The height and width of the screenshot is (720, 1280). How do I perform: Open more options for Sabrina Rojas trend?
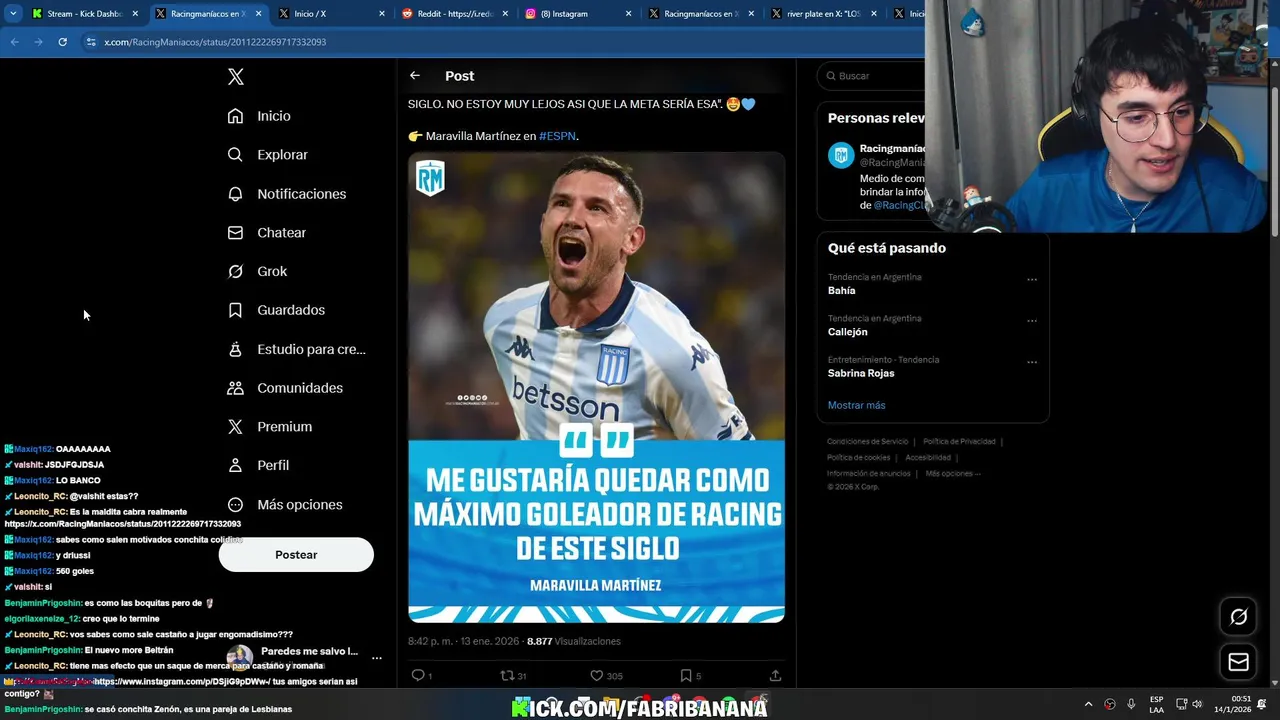point(1032,362)
